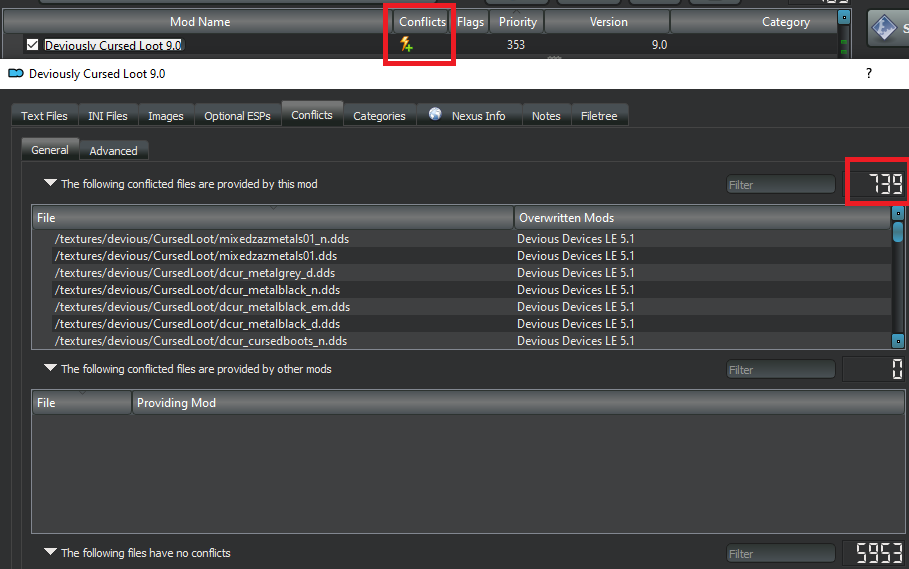Open the help question mark button

point(868,74)
